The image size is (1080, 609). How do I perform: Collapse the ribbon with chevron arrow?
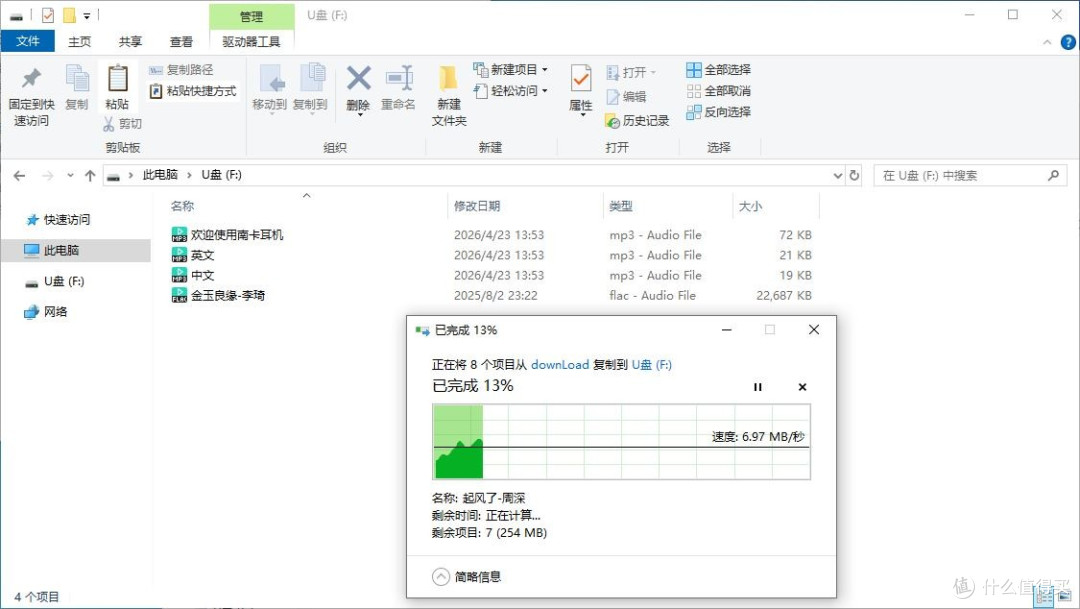pos(1047,42)
